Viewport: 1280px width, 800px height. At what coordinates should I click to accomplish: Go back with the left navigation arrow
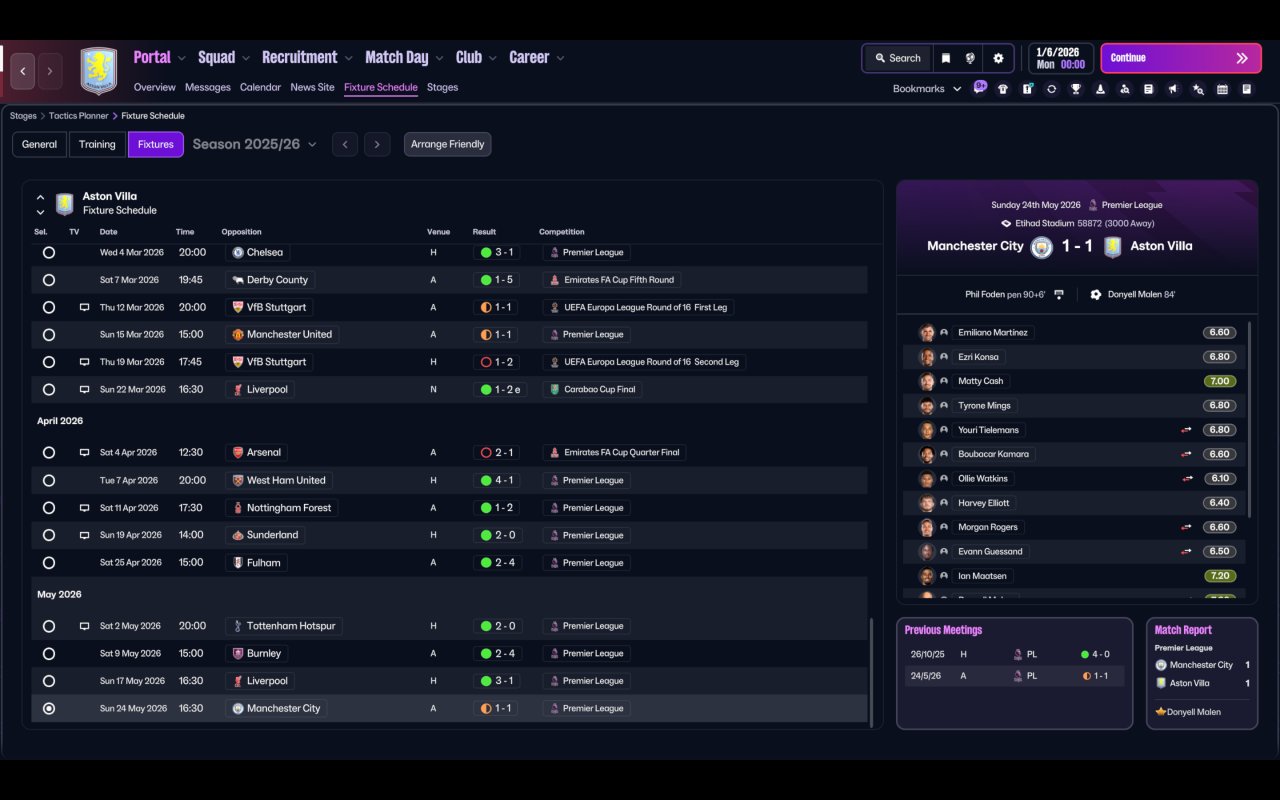click(23, 71)
